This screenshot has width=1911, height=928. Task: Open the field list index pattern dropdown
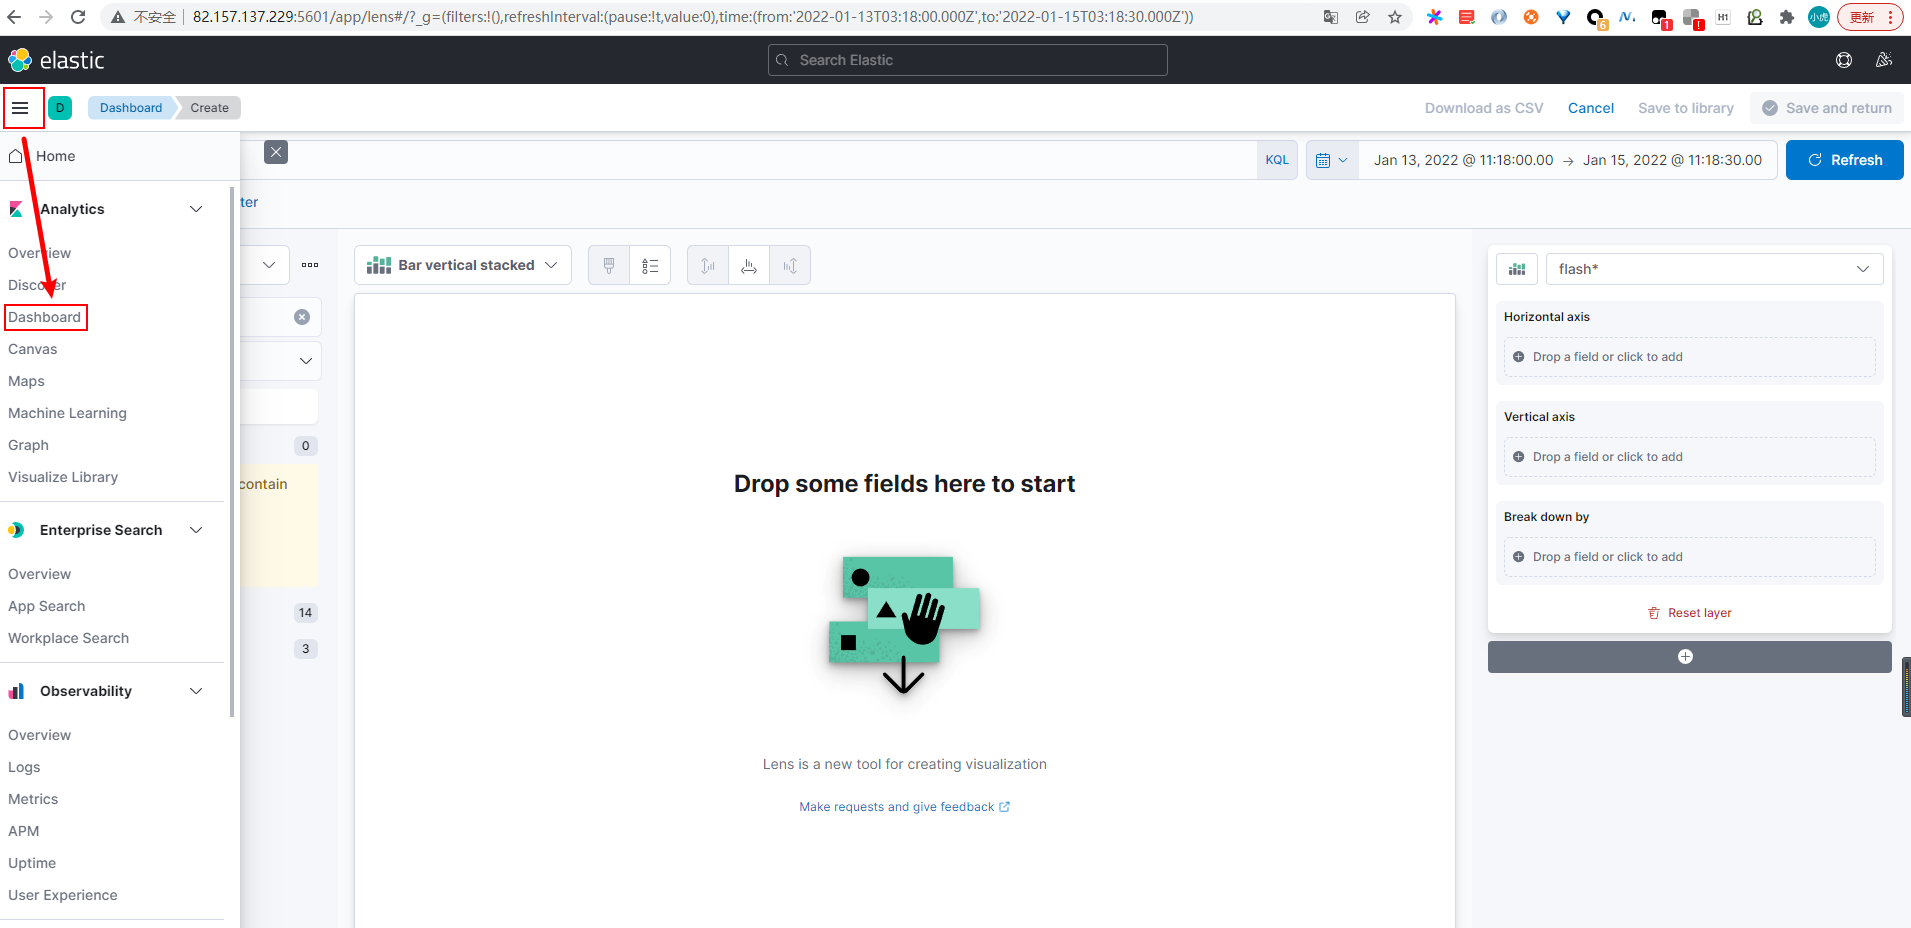tap(269, 265)
